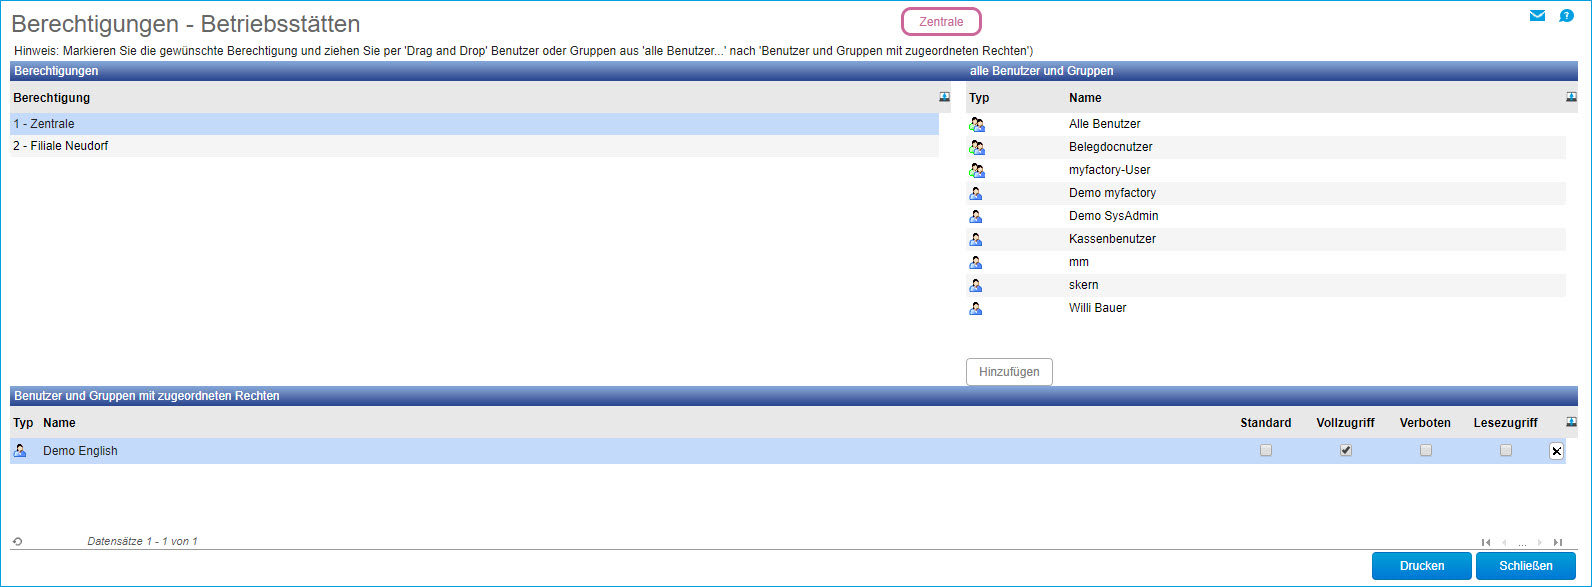Screen dimensions: 1592x587
Task: Tick Verboten checkbox for Demo English
Action: point(1426,451)
